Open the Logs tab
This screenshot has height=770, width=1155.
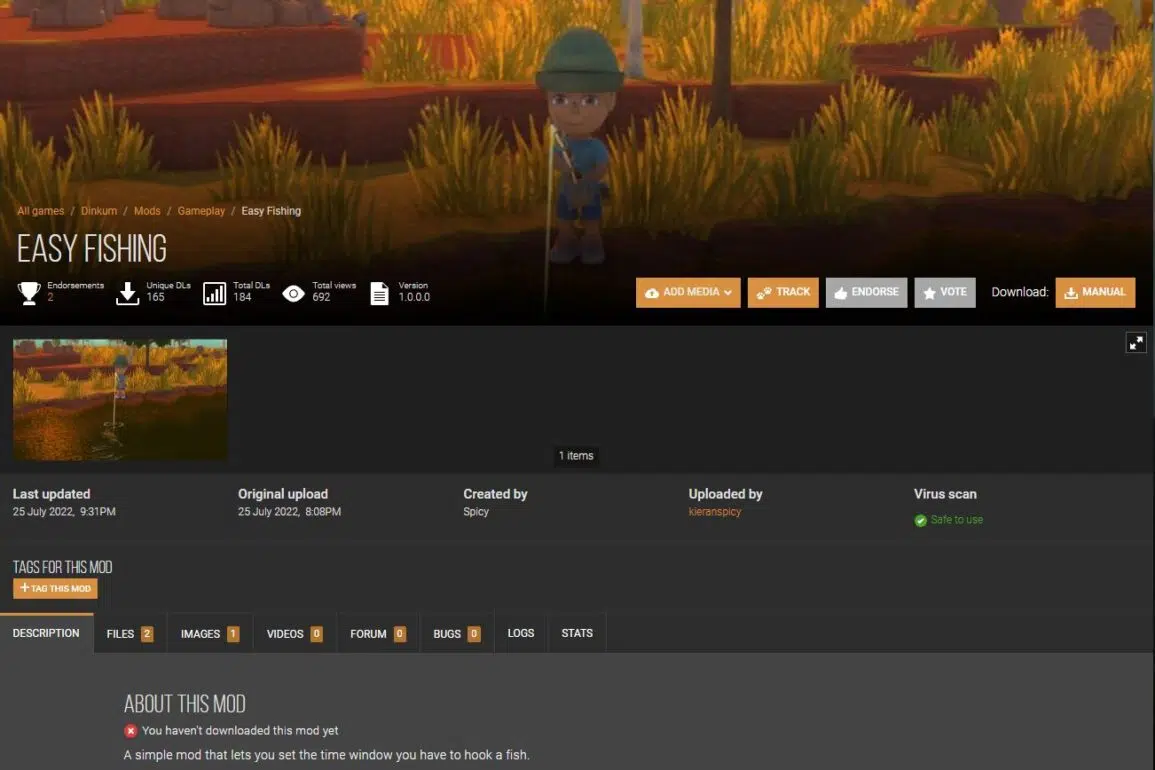(521, 633)
